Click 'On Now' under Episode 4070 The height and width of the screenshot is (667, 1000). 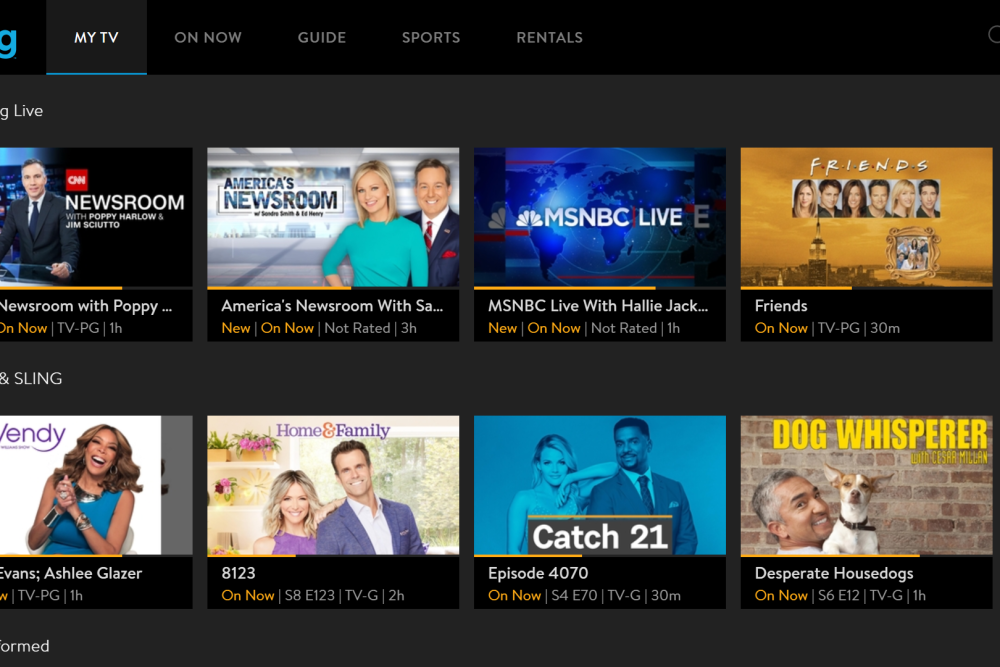(515, 596)
